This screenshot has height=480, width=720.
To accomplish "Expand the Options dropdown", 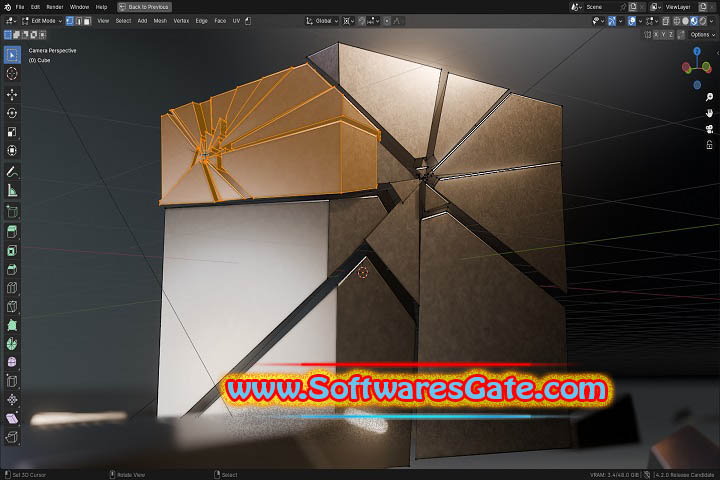I will click(702, 34).
